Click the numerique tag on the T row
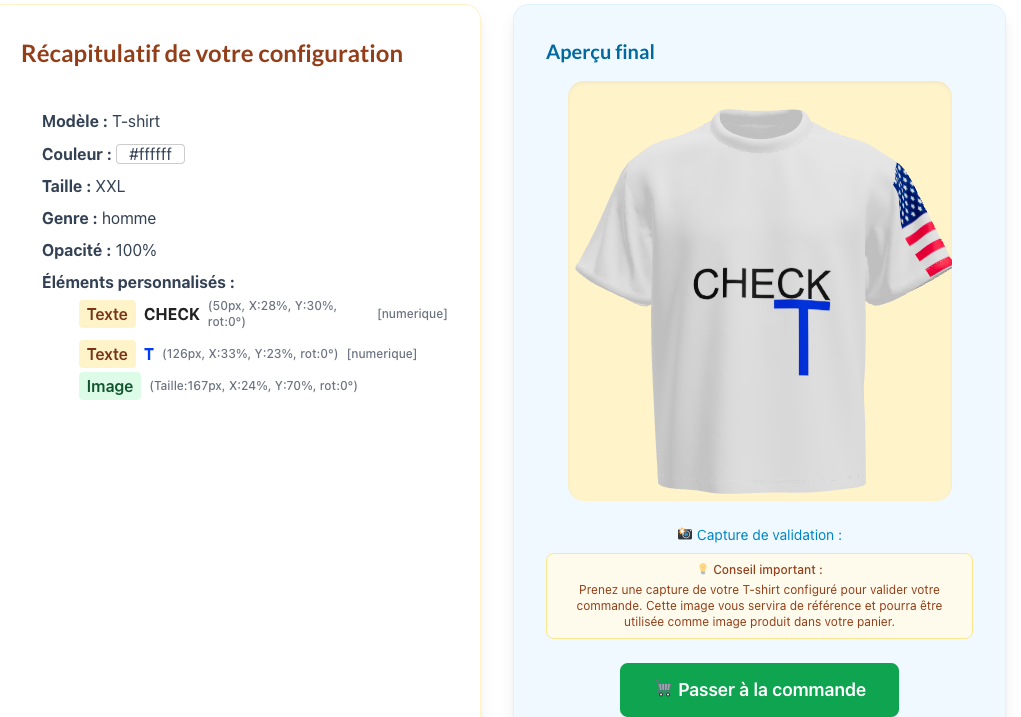 point(382,354)
